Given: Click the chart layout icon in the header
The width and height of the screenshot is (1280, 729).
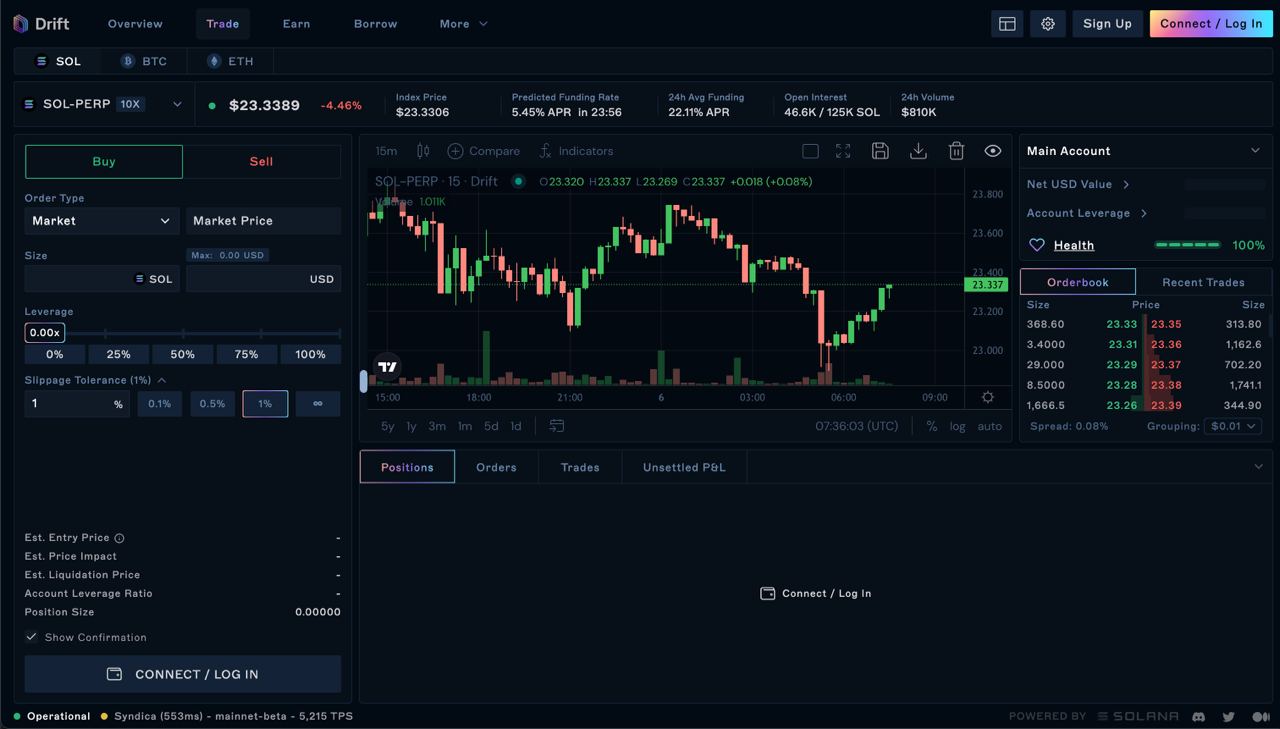Looking at the screenshot, I should click(x=1007, y=24).
